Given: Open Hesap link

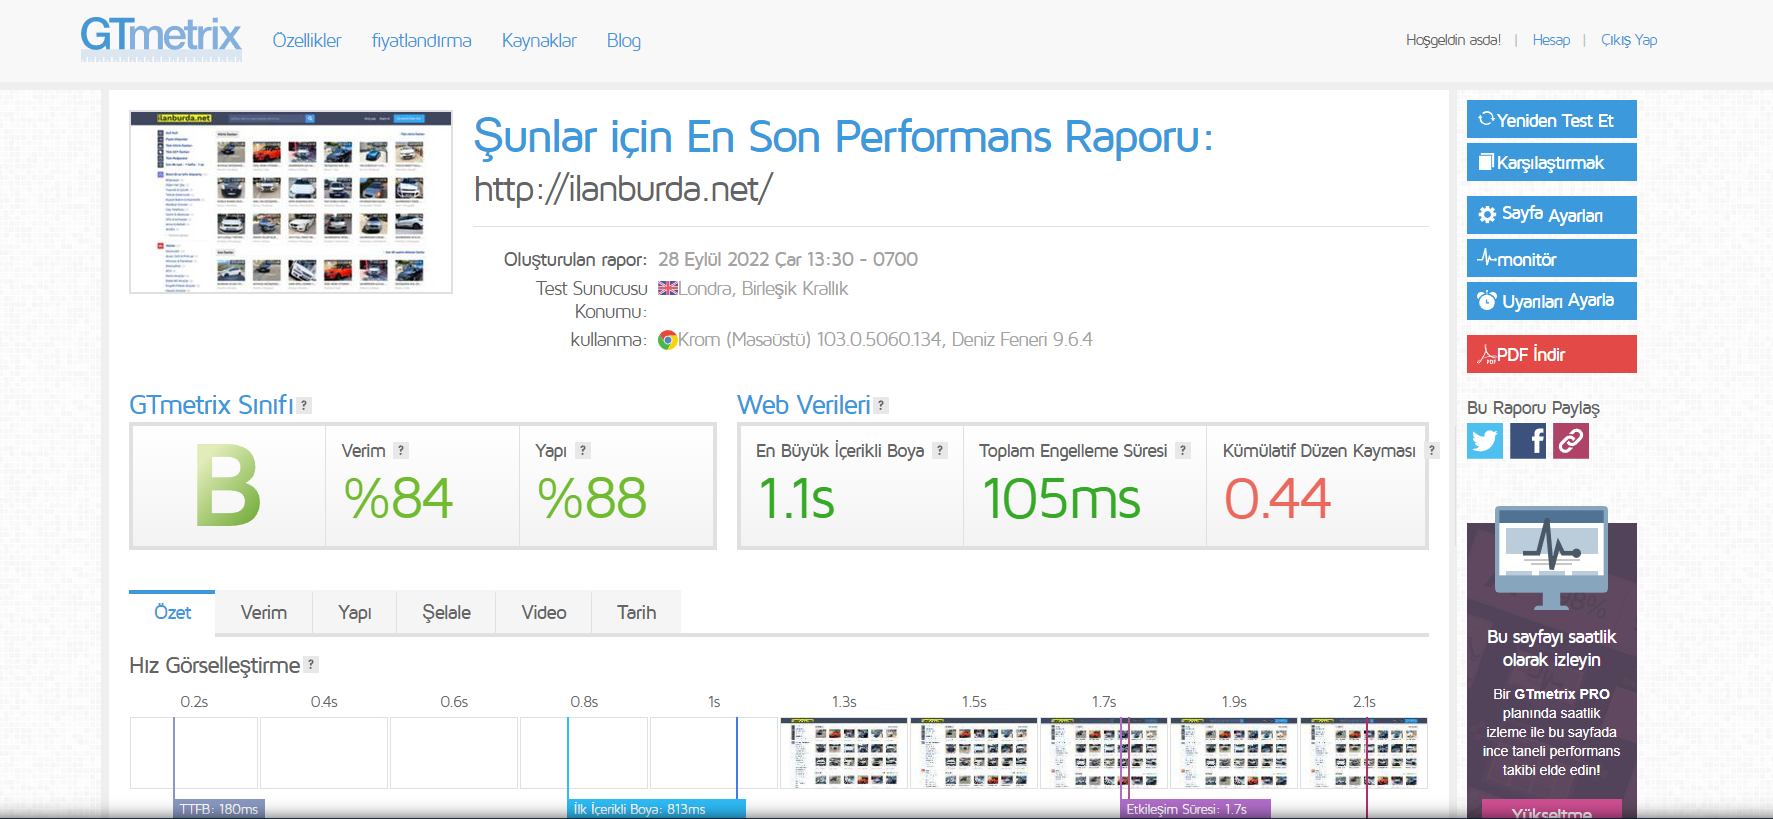Looking at the screenshot, I should coord(1551,40).
